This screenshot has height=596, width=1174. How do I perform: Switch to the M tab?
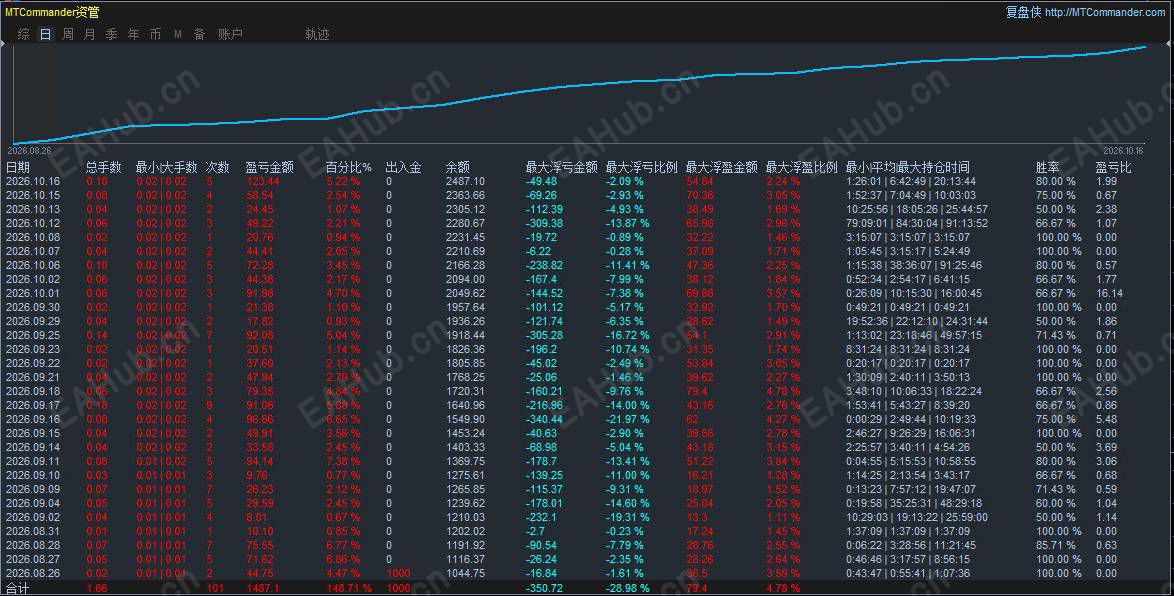click(x=177, y=34)
